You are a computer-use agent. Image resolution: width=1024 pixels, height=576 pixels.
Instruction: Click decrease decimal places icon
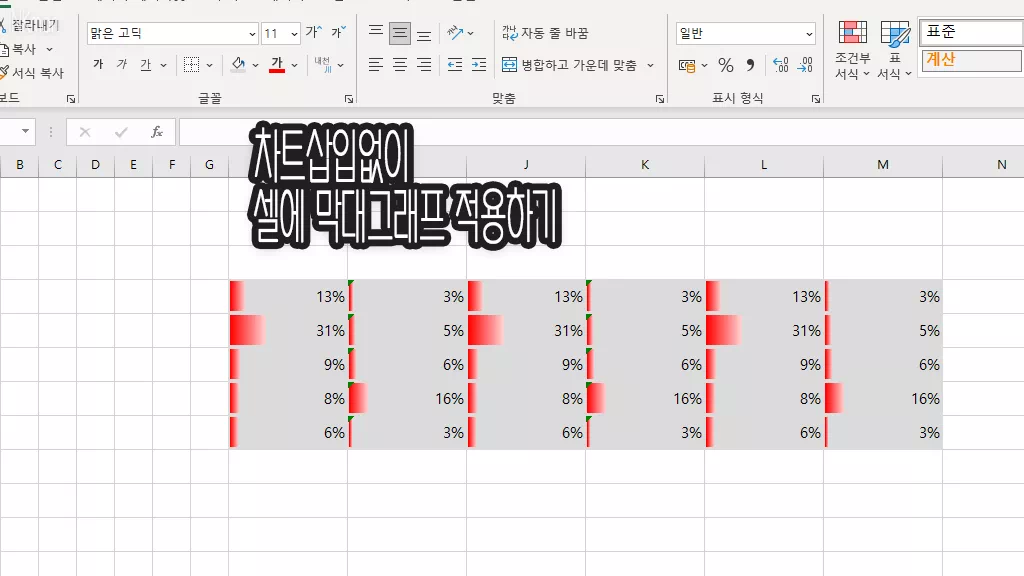pyautogui.click(x=805, y=65)
